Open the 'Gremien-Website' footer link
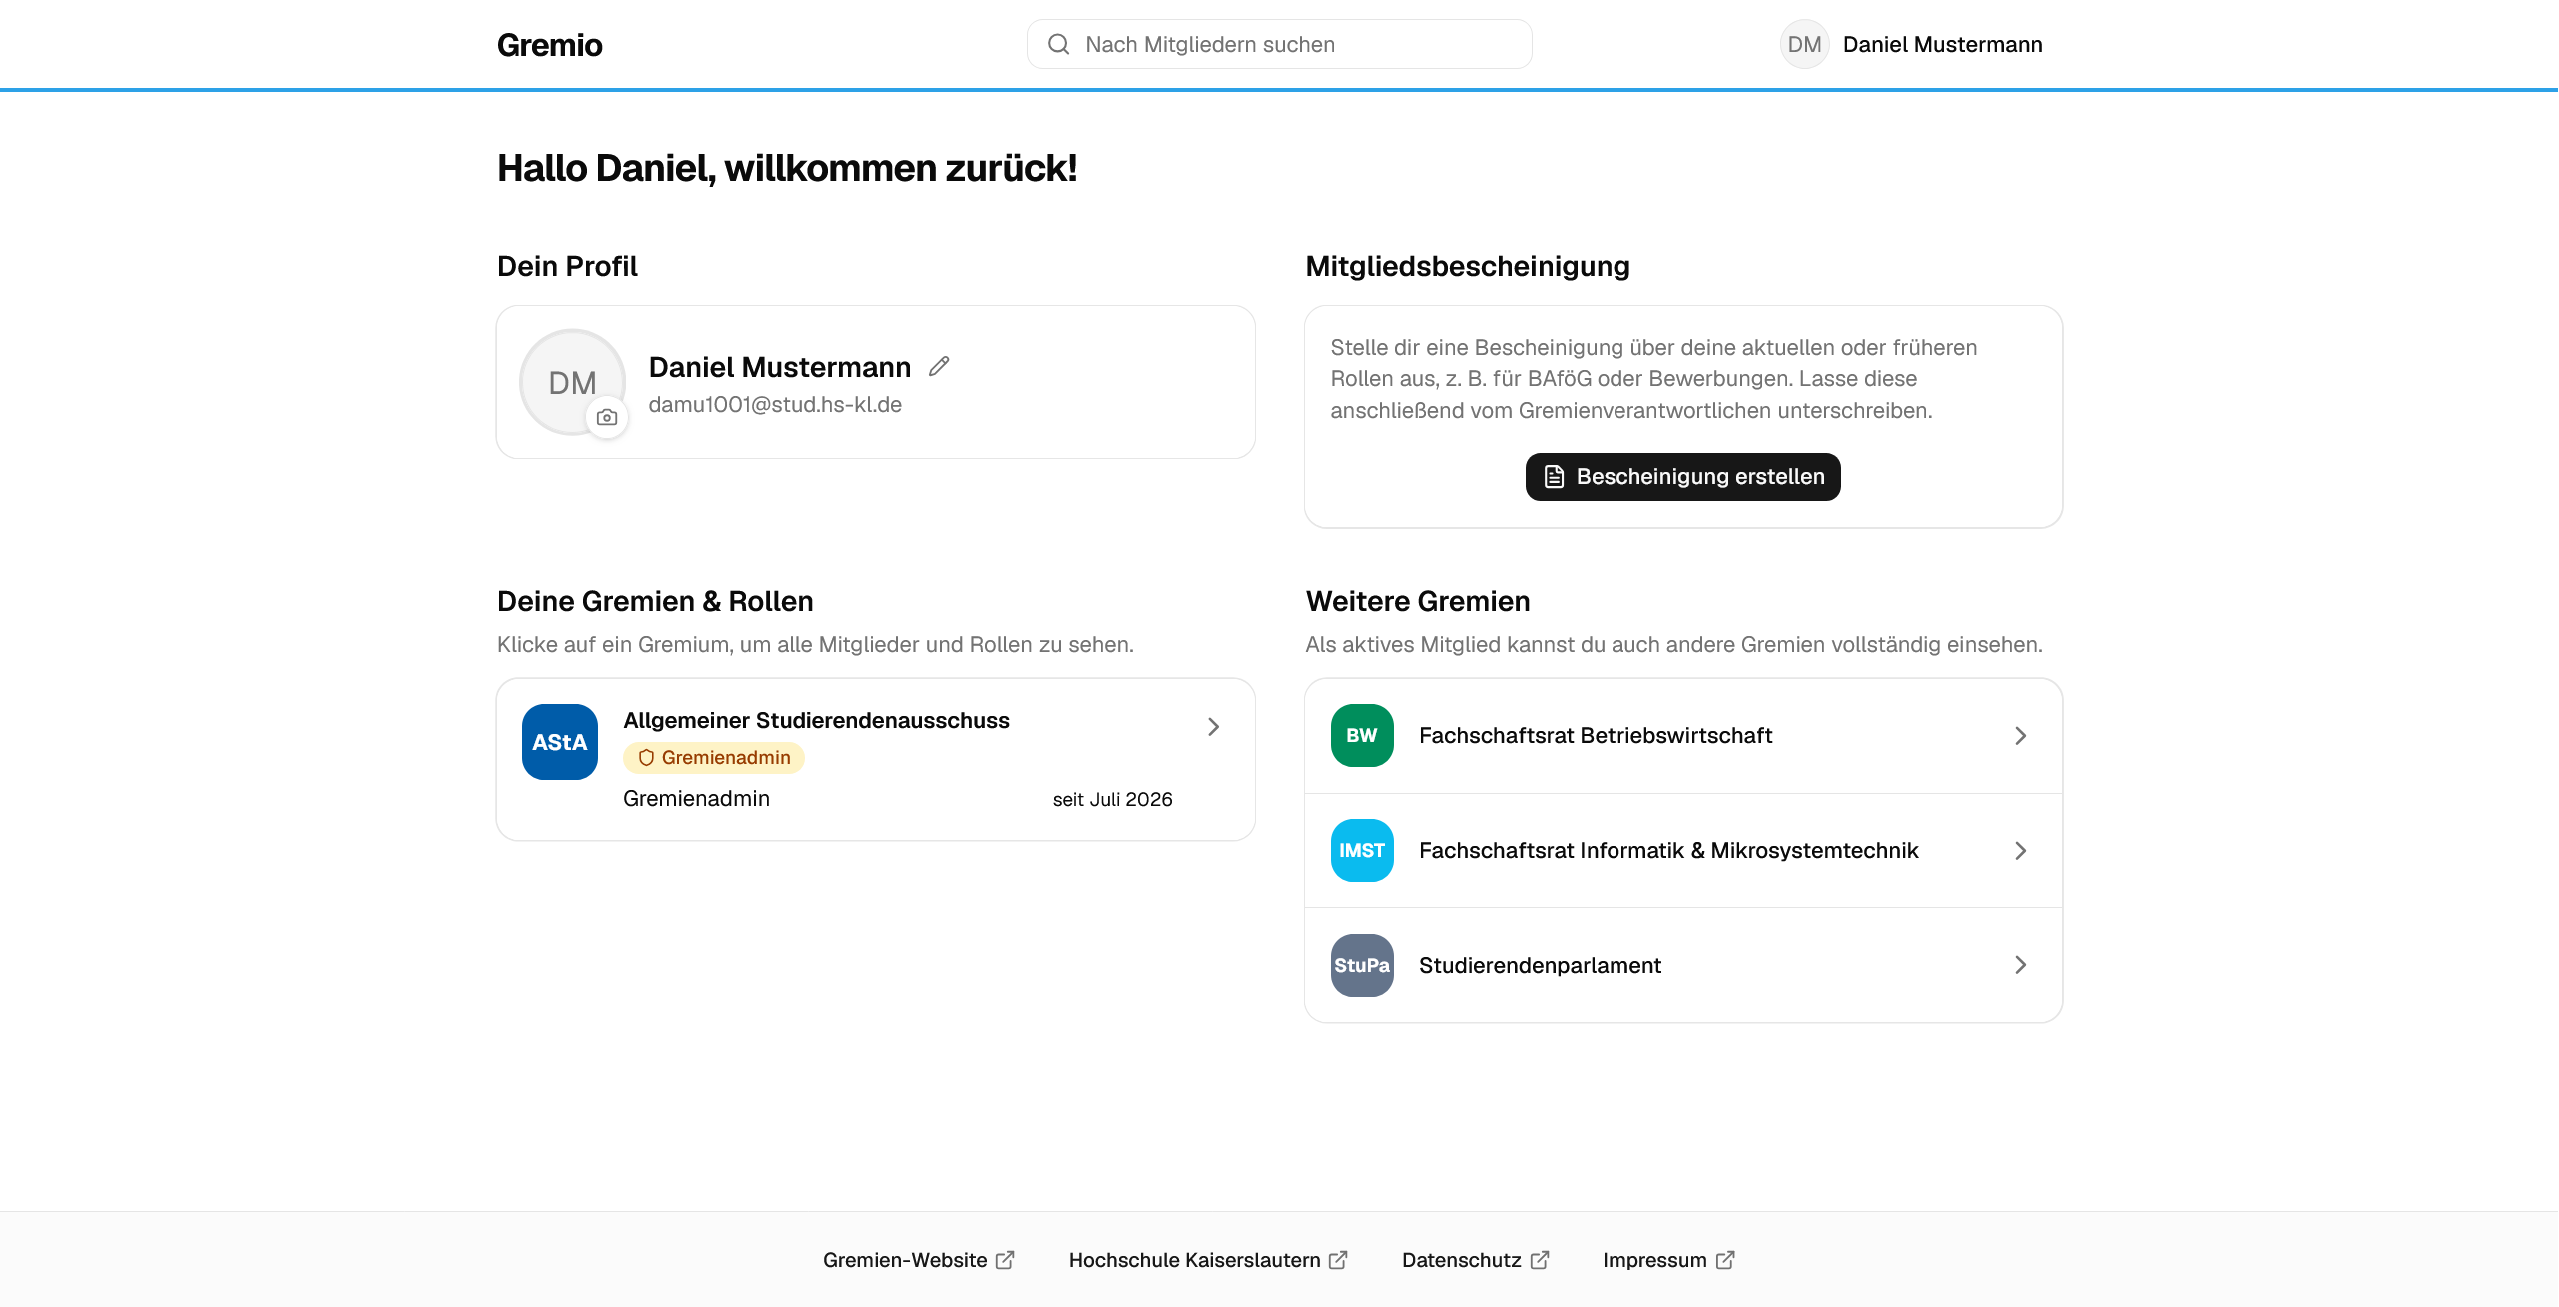The image size is (2559, 1307). click(918, 1260)
